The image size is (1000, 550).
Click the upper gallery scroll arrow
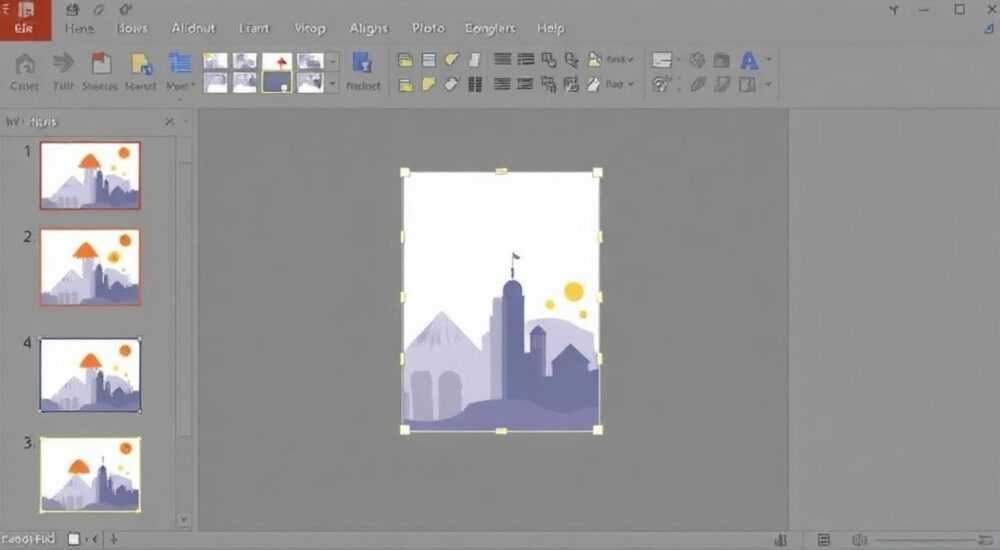(332, 61)
